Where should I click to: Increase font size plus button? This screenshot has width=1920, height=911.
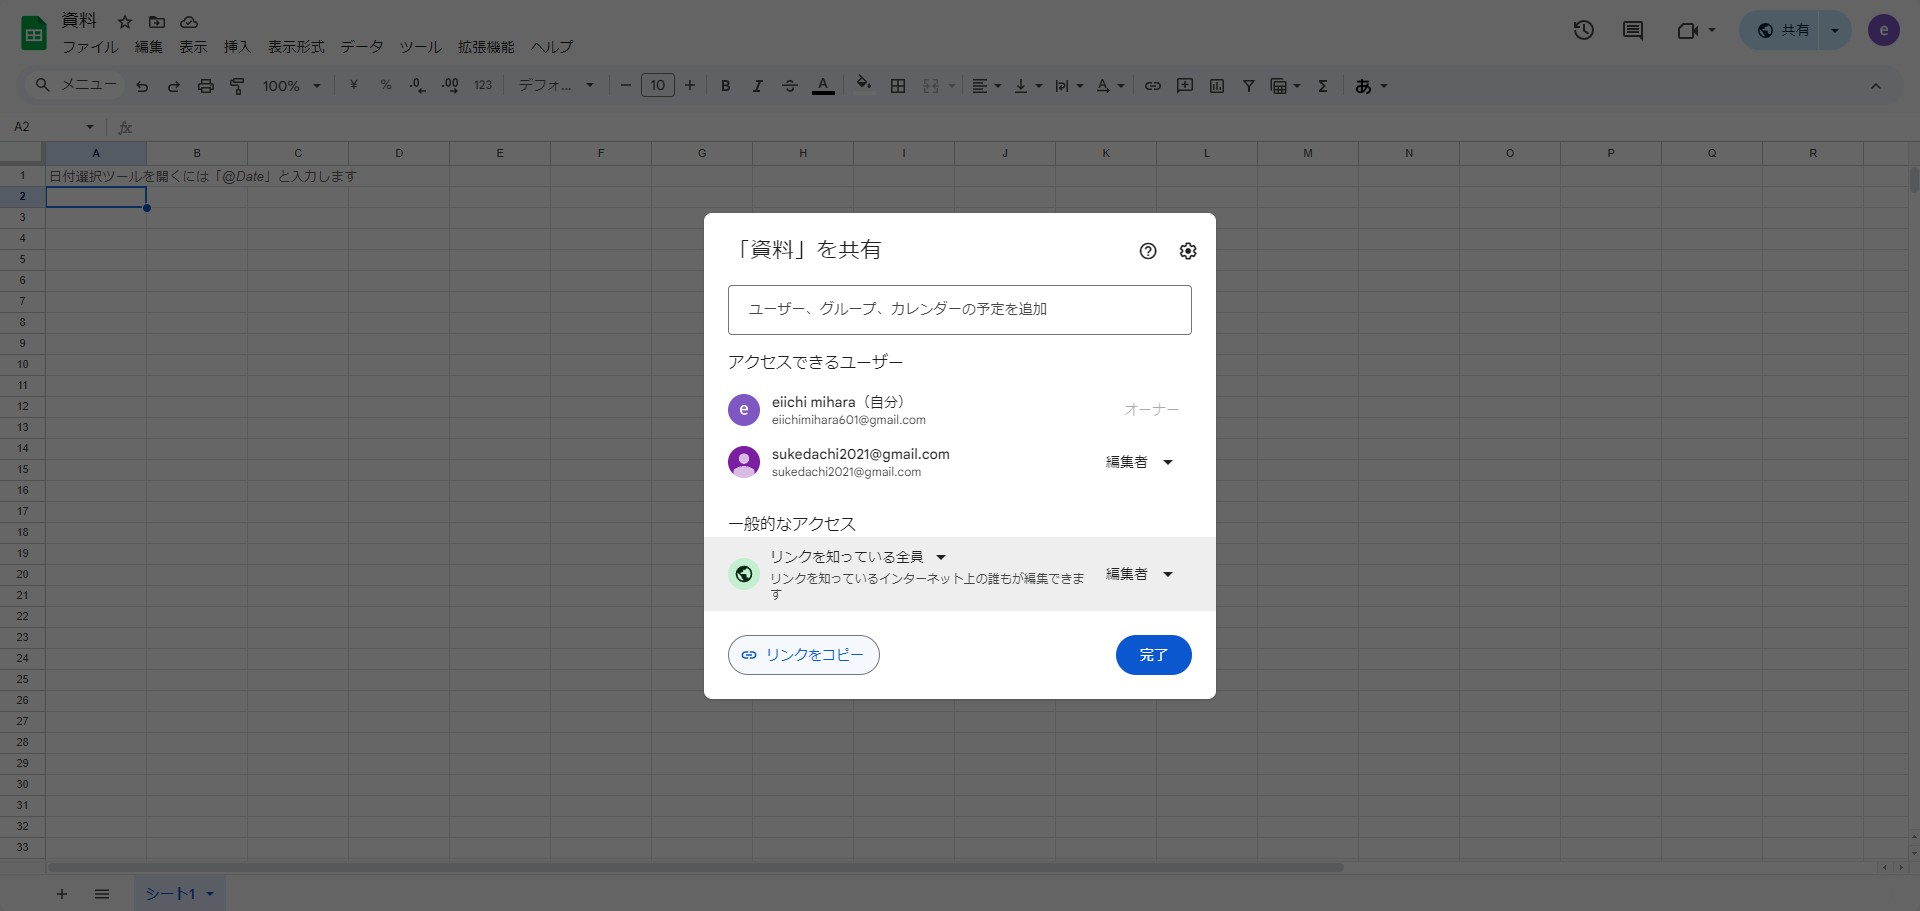tap(690, 86)
